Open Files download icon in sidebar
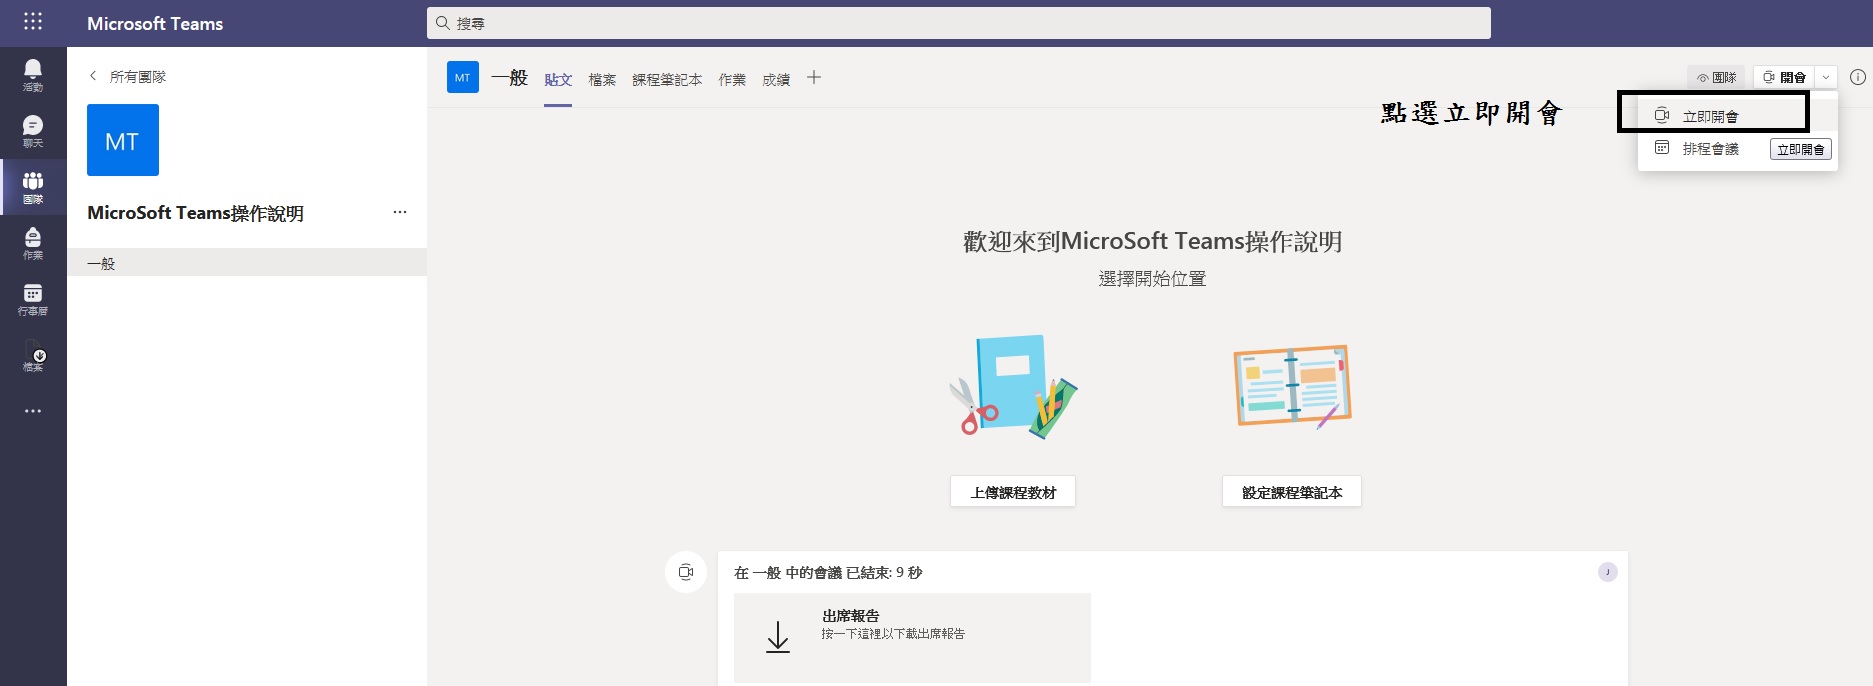 coord(33,354)
